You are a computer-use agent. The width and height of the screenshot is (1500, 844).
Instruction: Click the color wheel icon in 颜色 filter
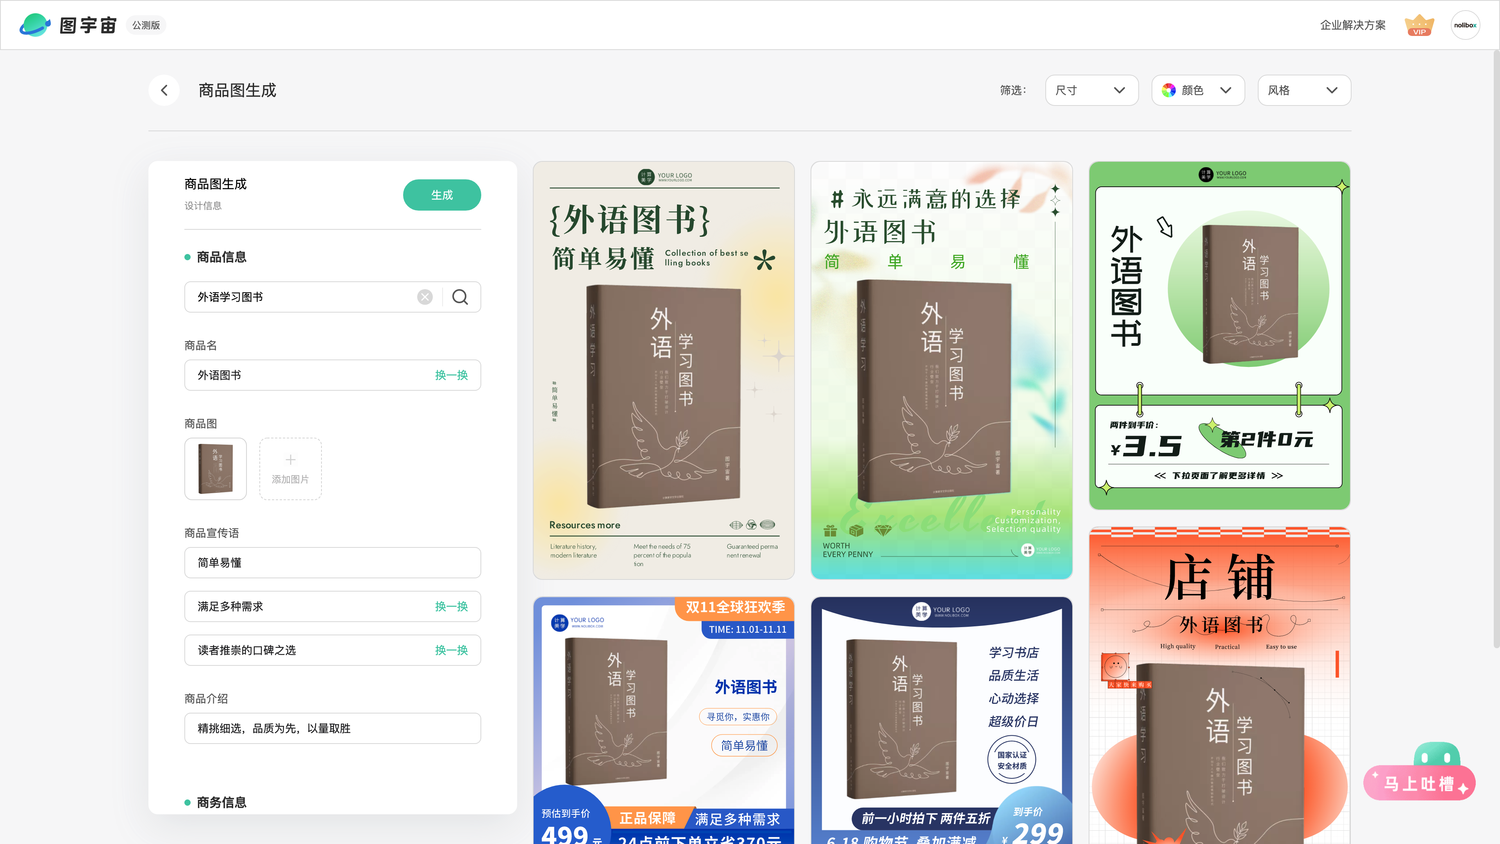[x=1169, y=90]
